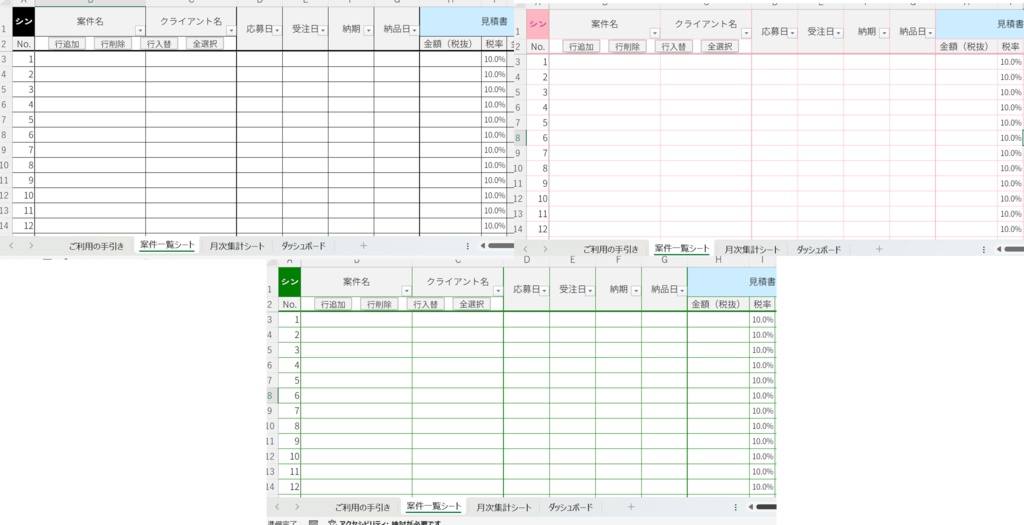
Task: Add a new sheet in the green-themed workbook
Action: 630,507
